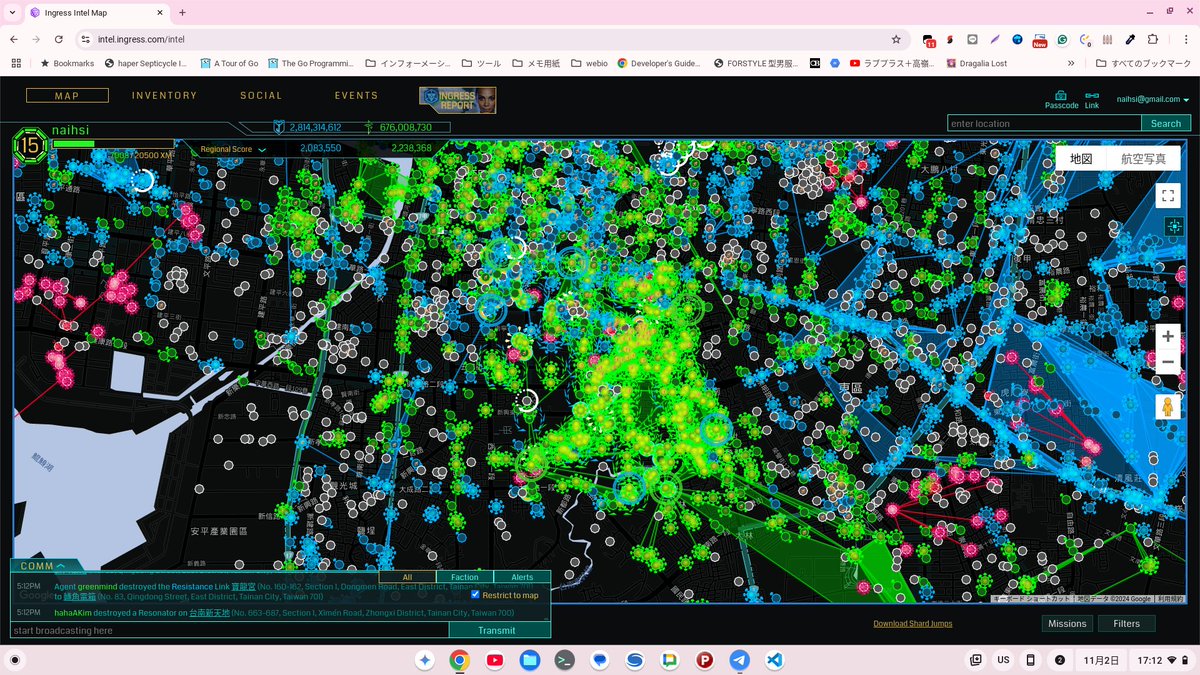The height and width of the screenshot is (675, 1200).
Task: Click the enter location input field
Action: 1044,123
